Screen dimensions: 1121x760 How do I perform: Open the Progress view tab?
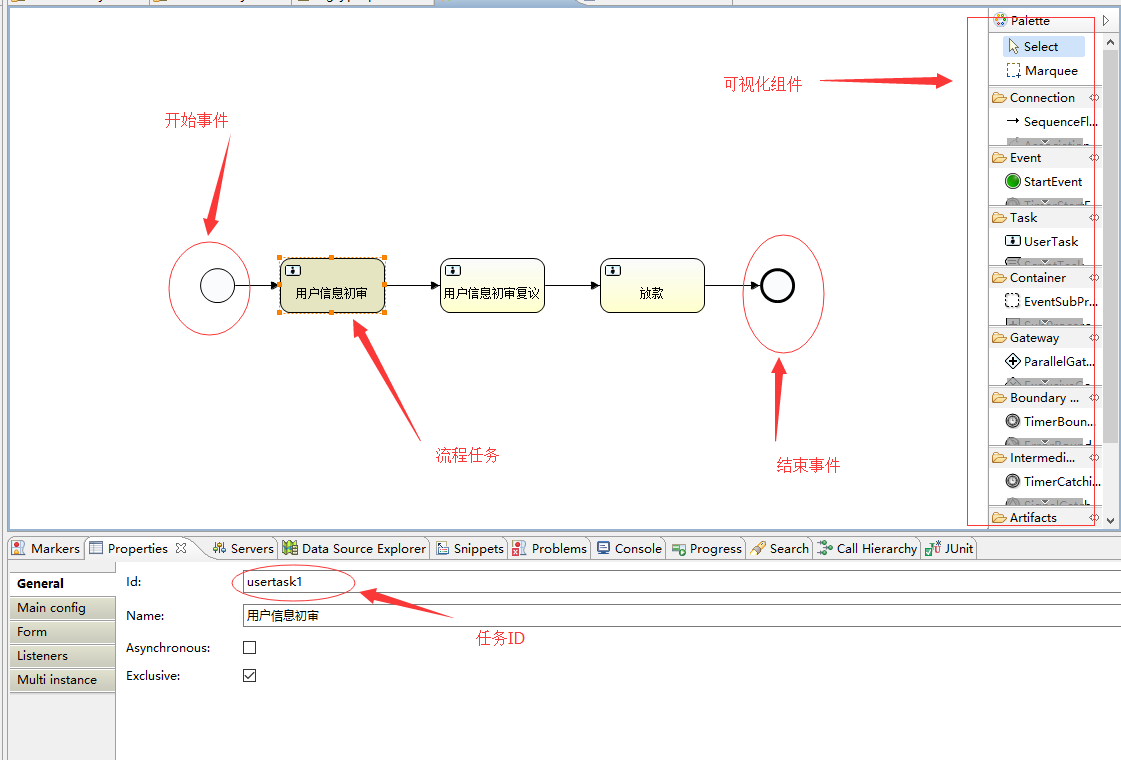click(x=707, y=548)
